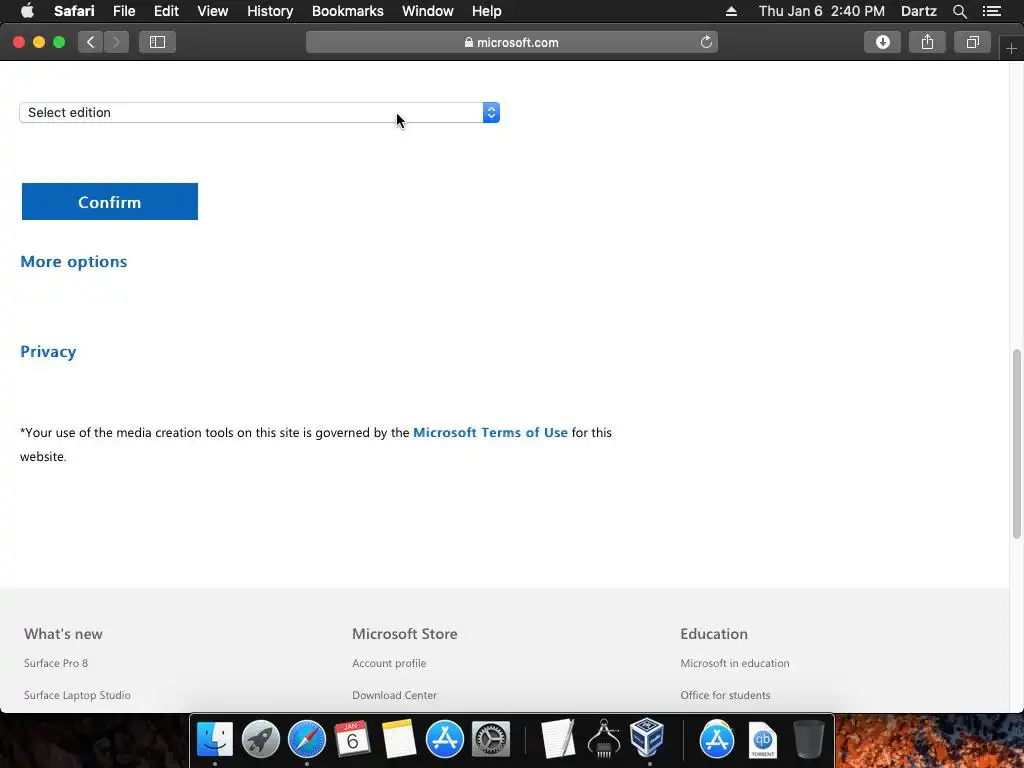Image resolution: width=1024 pixels, height=768 pixels.
Task: Click the Education footer heading
Action: coord(714,633)
